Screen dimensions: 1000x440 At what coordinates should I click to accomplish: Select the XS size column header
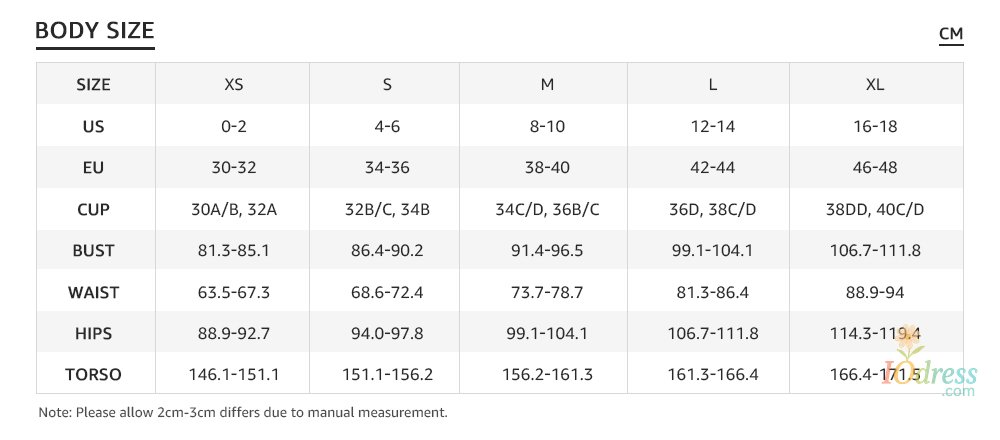[x=233, y=85]
